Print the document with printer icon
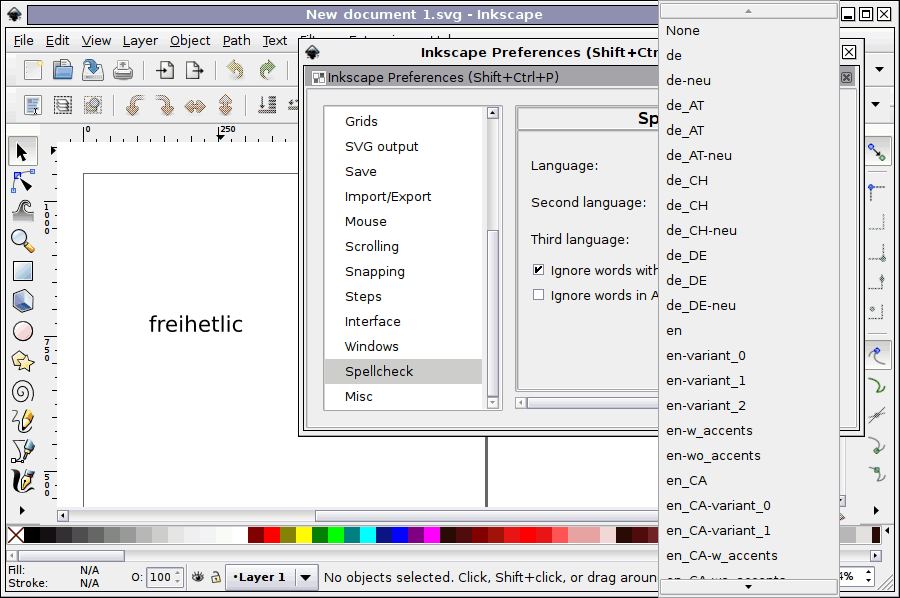The width and height of the screenshot is (900, 598). pos(123,70)
